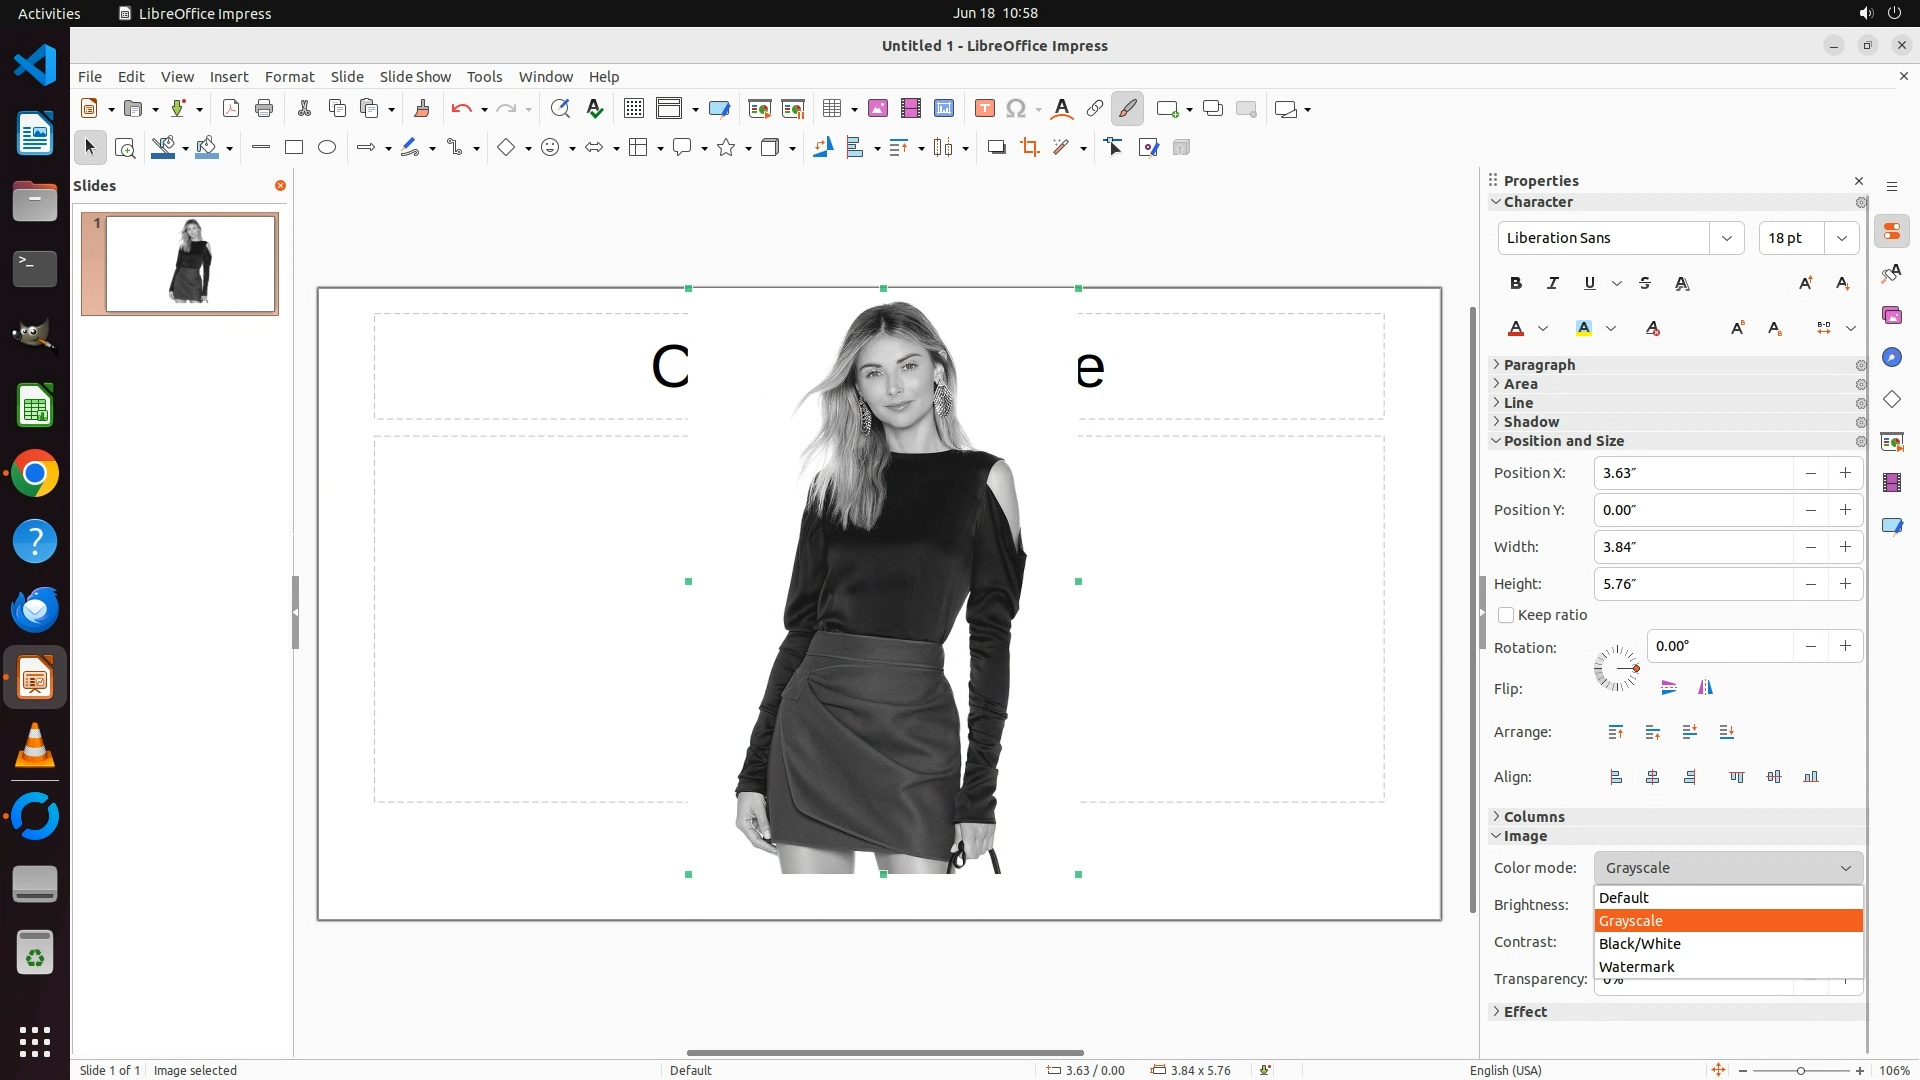Open the Insert Special Character tool
This screenshot has width=1920, height=1080.
tap(1016, 109)
